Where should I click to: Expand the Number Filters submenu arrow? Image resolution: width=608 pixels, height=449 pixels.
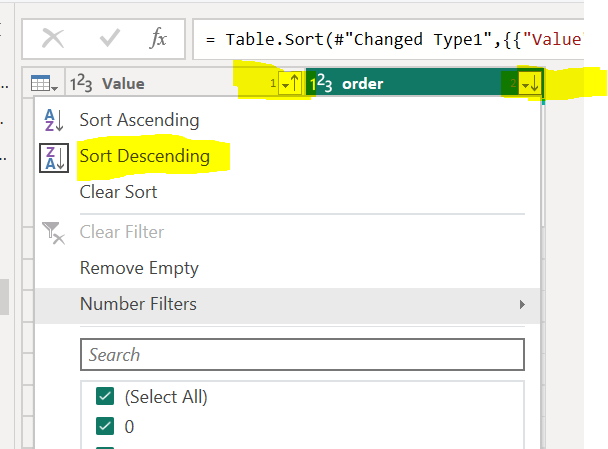click(522, 305)
